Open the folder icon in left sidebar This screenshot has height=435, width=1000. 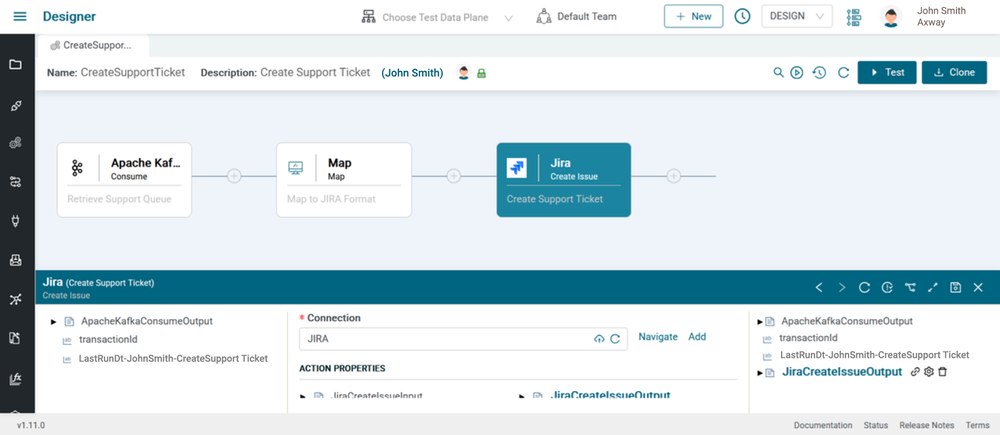(15, 64)
